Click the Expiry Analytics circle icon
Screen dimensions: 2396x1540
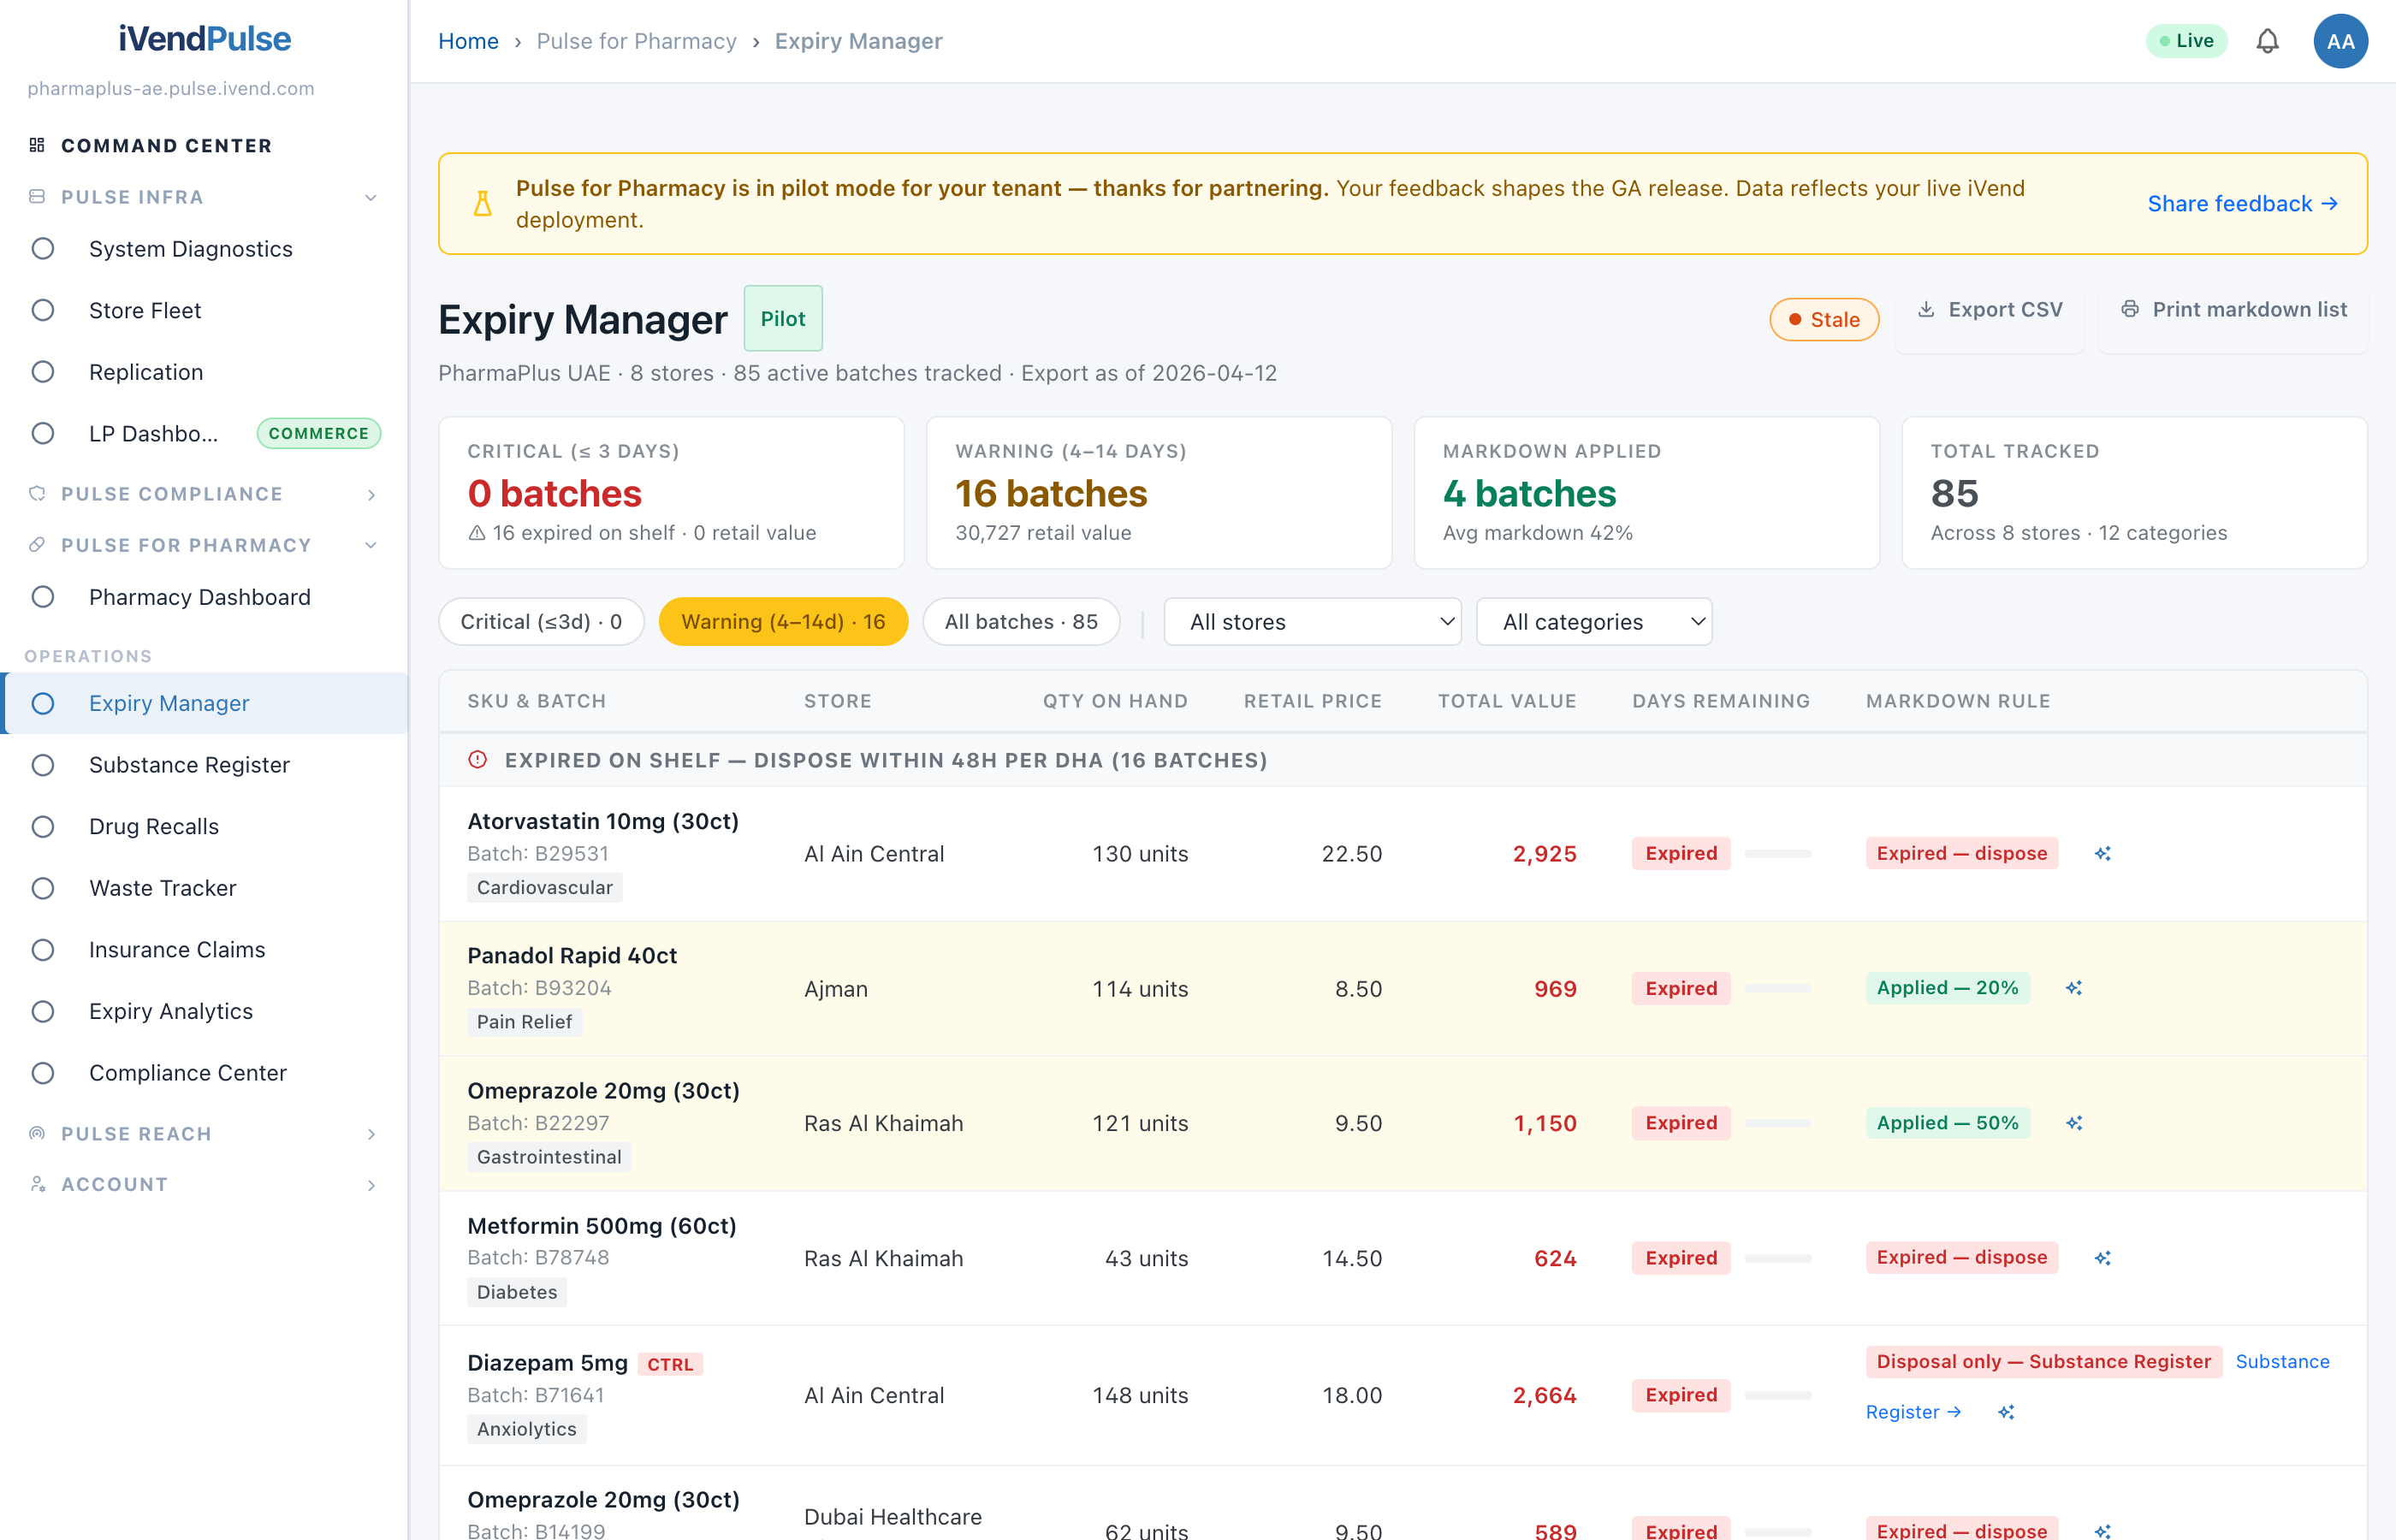pos(43,1011)
